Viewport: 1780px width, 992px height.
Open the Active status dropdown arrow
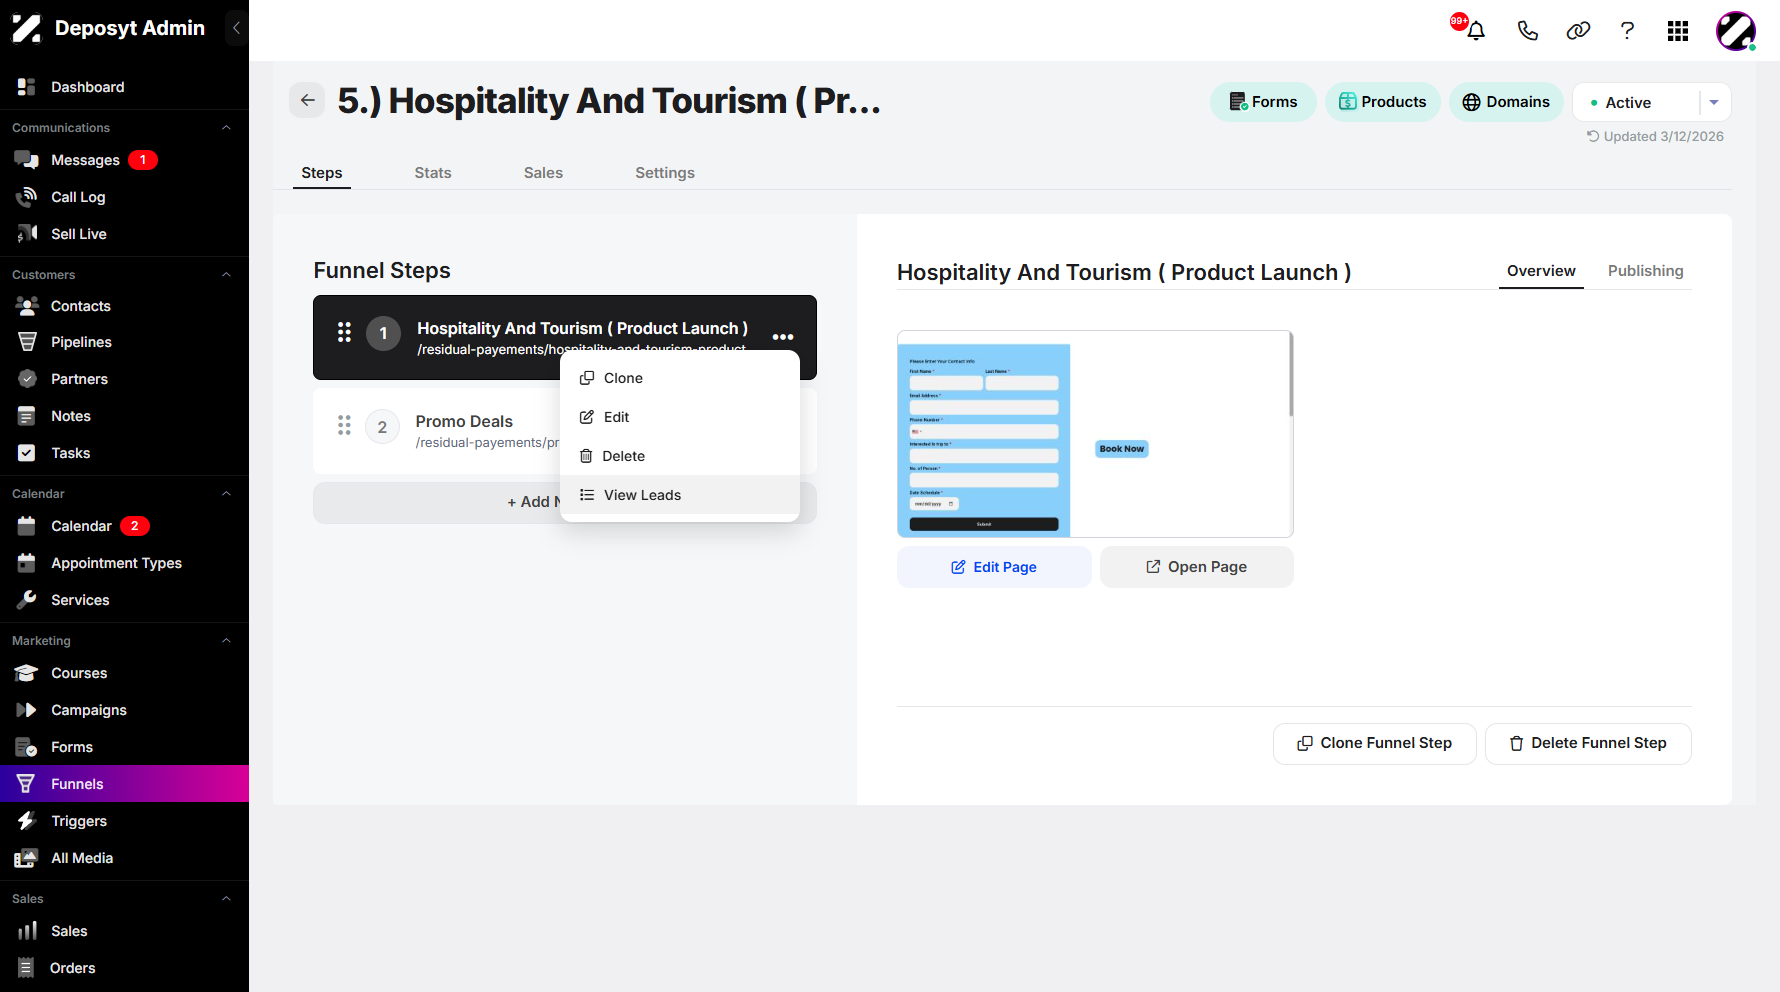pyautogui.click(x=1714, y=102)
